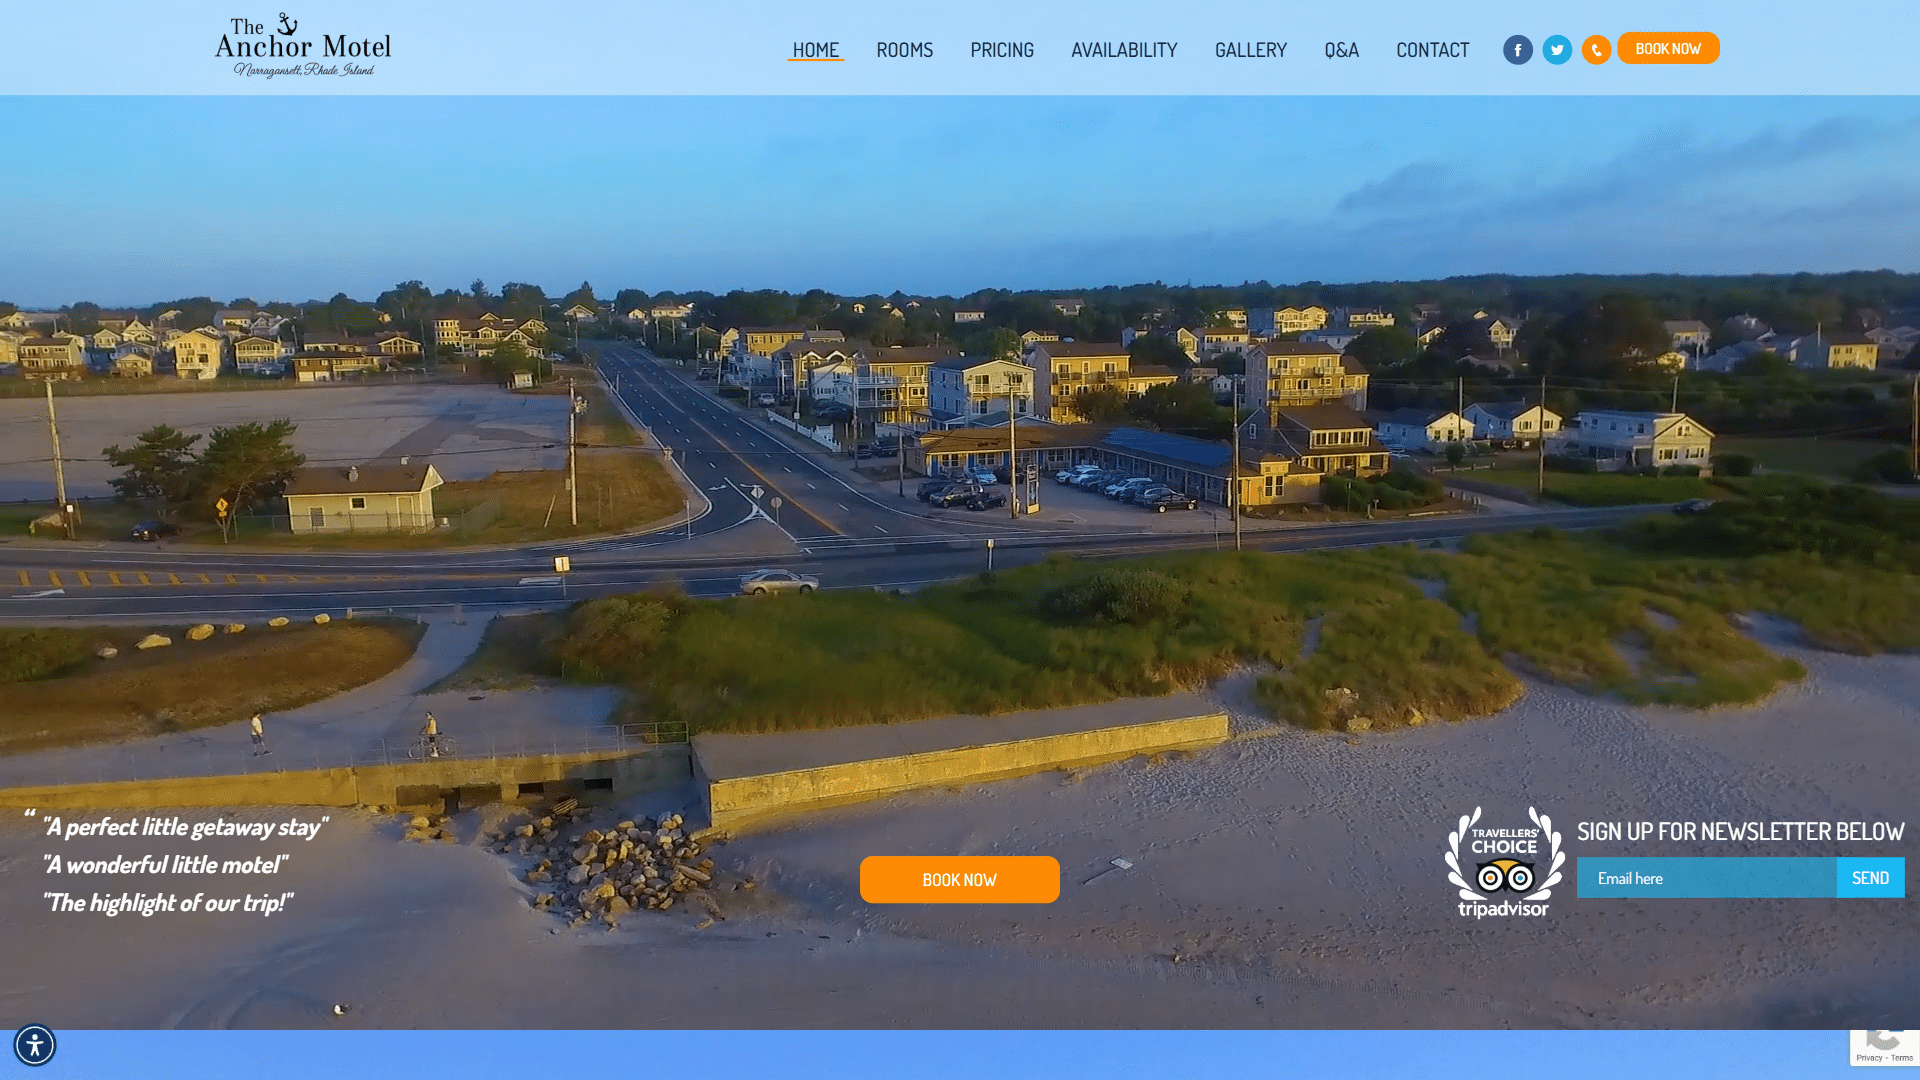Check the Availability page
The image size is (1920, 1080).
(1124, 50)
